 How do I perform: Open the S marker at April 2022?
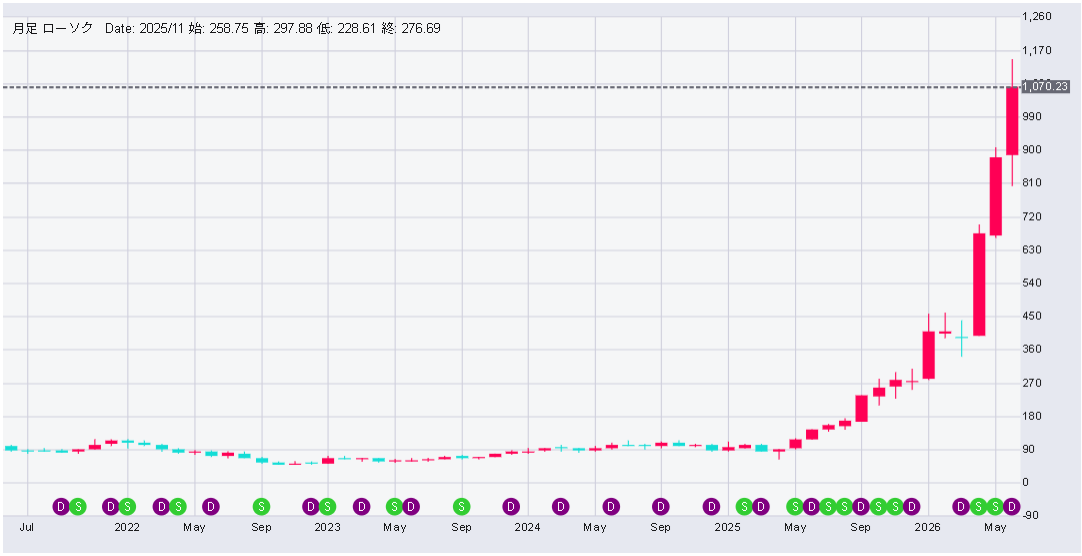[177, 507]
